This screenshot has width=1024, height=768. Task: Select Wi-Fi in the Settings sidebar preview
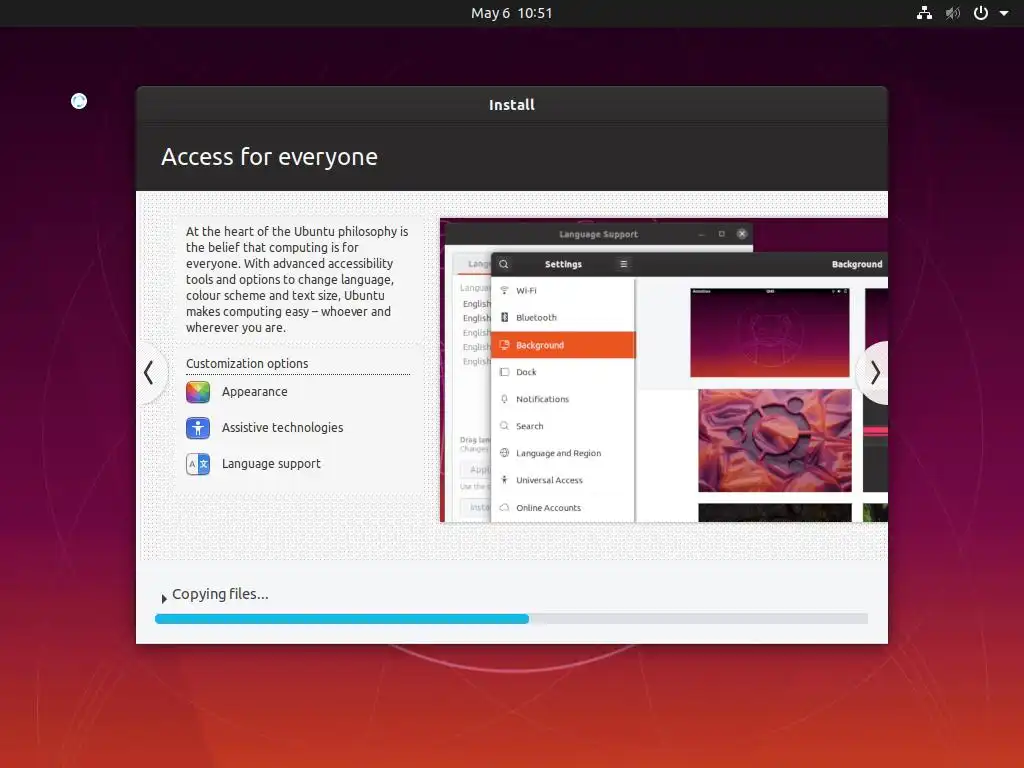click(563, 291)
